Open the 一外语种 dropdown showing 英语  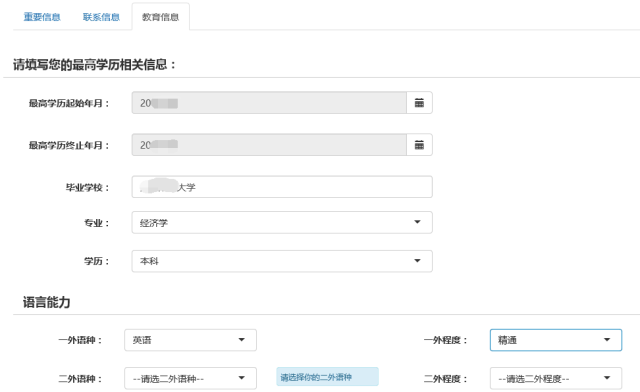(x=190, y=340)
